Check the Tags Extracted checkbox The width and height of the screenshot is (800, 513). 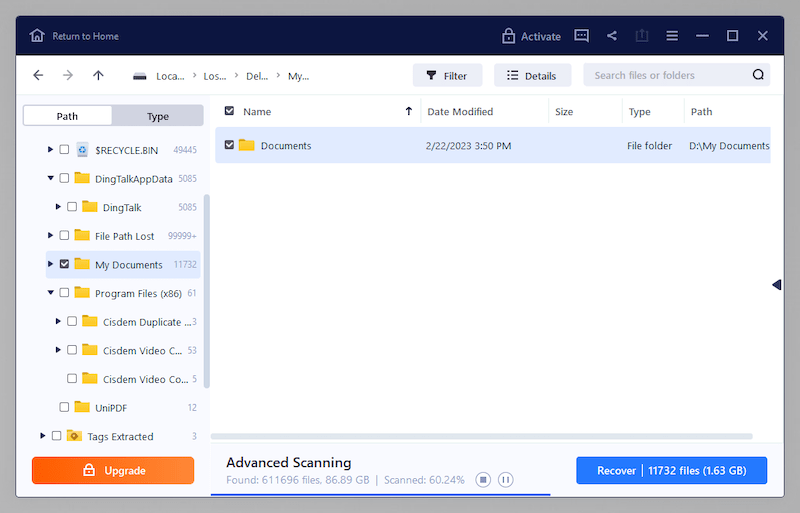pyautogui.click(x=57, y=435)
